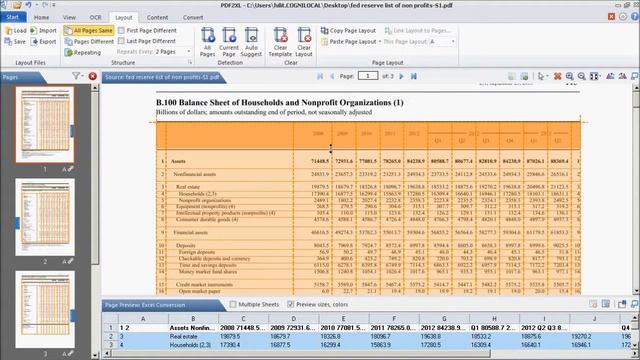Open Repeats Every 2 Pages dropdown
The image size is (640, 360).
click(x=189, y=52)
